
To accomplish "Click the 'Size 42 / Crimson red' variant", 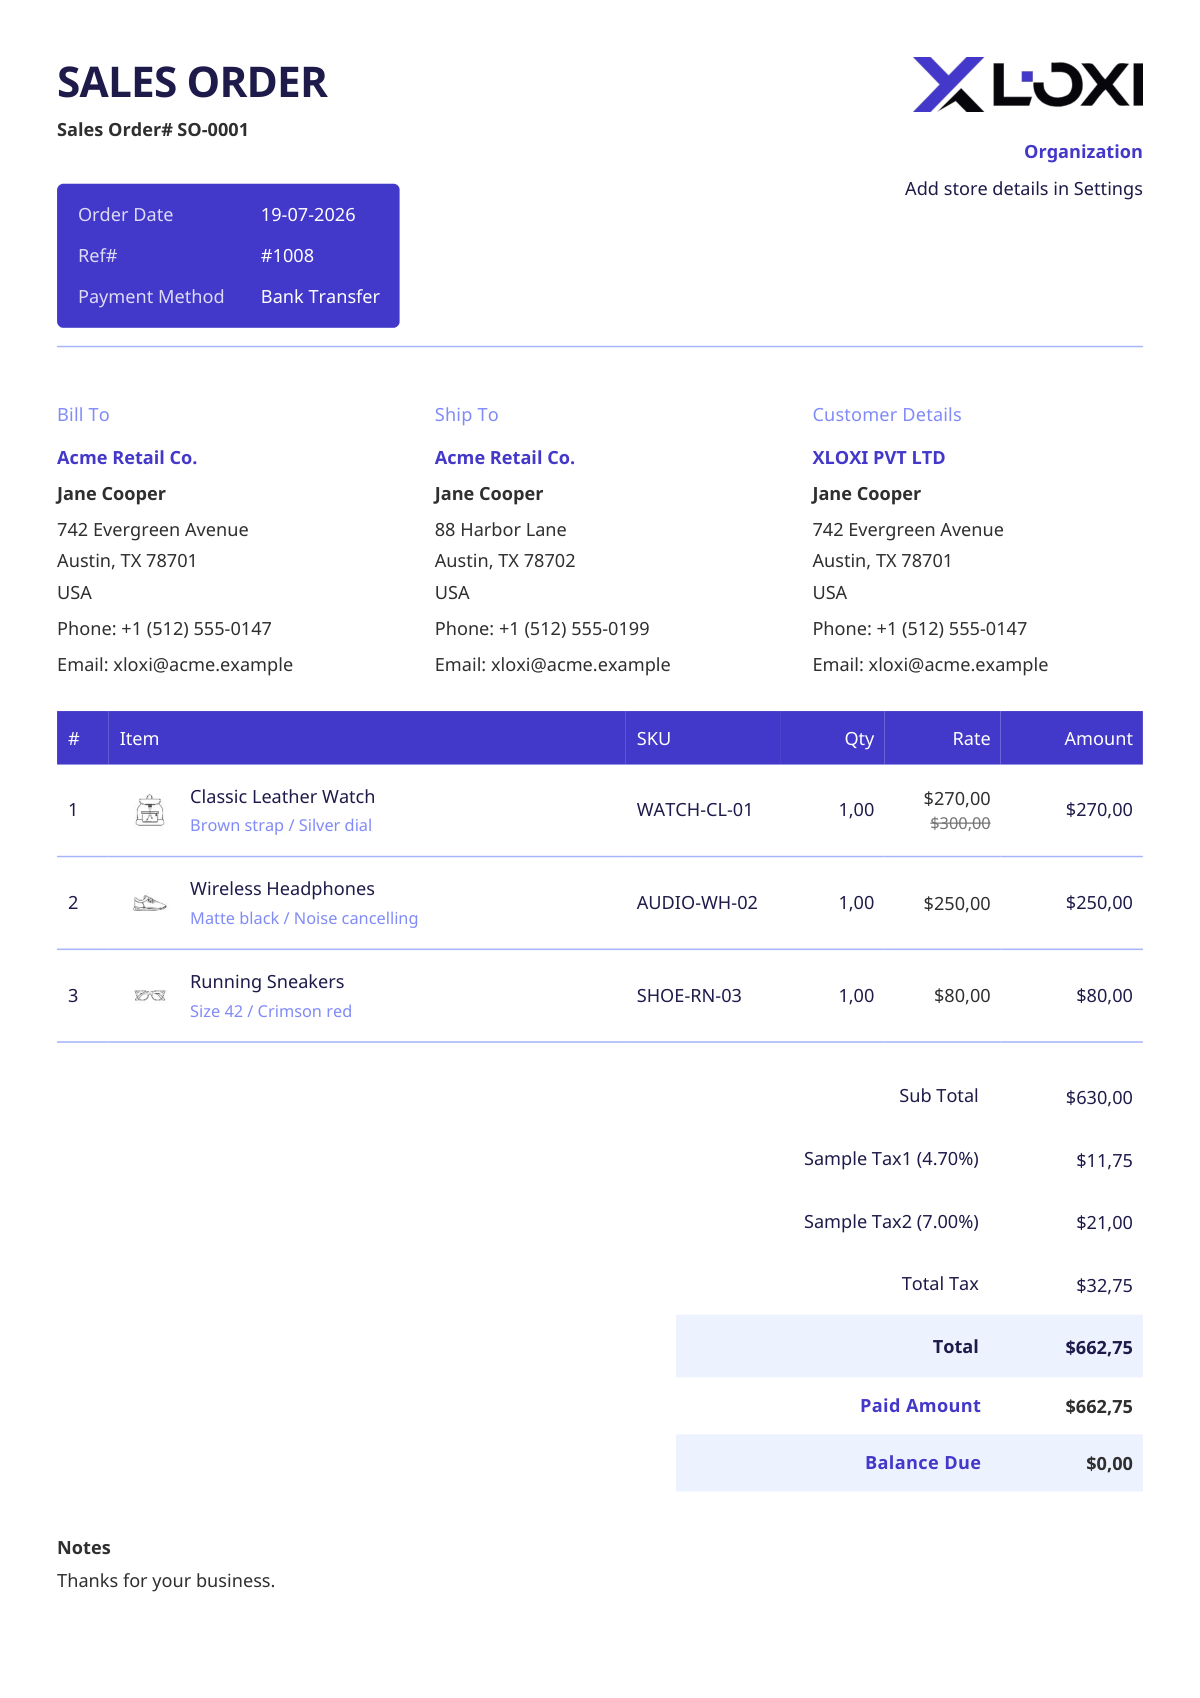I will point(271,1011).
